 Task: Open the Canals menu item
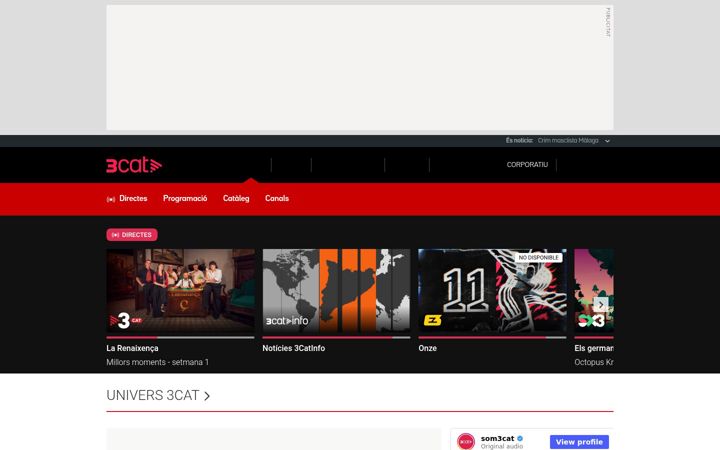click(277, 198)
